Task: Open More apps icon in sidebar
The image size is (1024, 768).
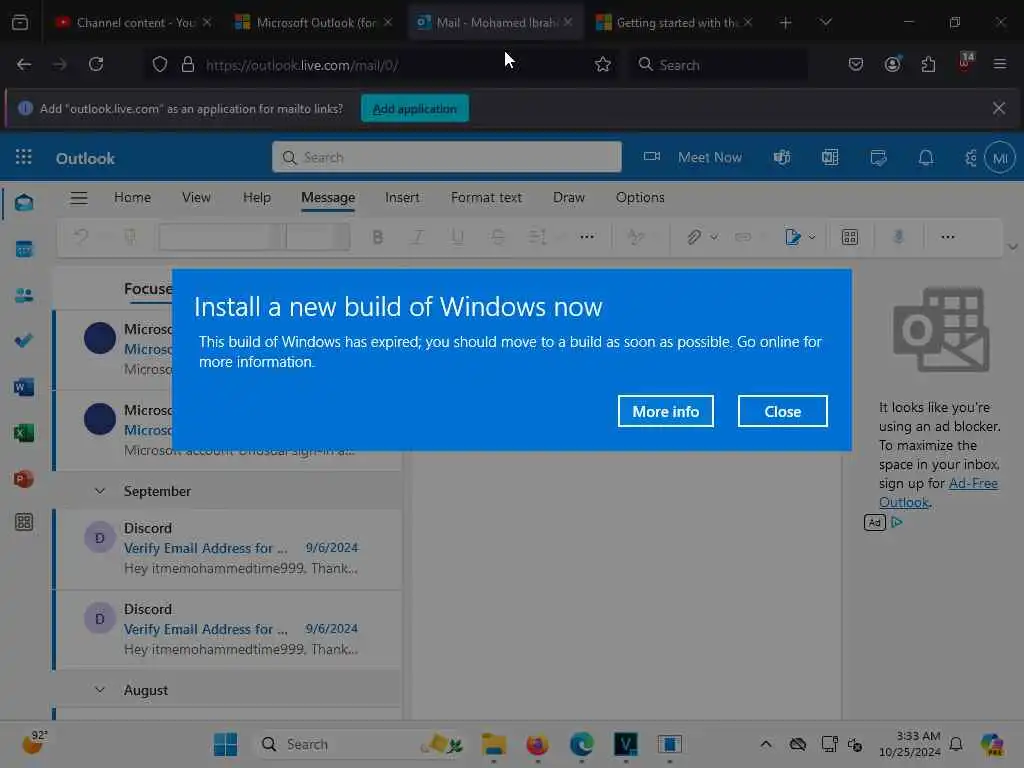Action: [x=24, y=522]
